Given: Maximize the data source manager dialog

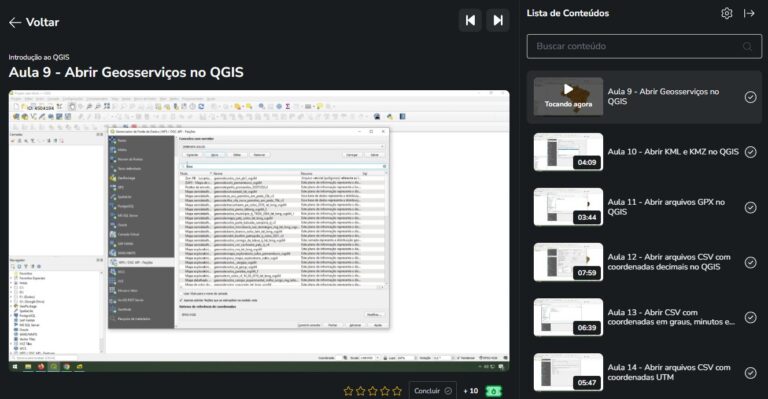Looking at the screenshot, I should click(371, 131).
